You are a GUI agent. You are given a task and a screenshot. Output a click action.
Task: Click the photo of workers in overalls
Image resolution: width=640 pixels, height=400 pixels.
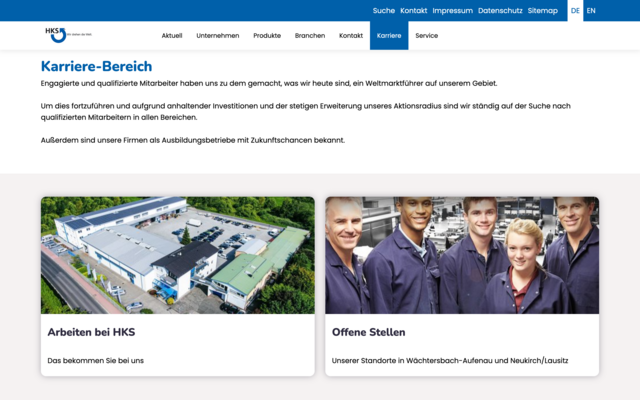pos(462,255)
